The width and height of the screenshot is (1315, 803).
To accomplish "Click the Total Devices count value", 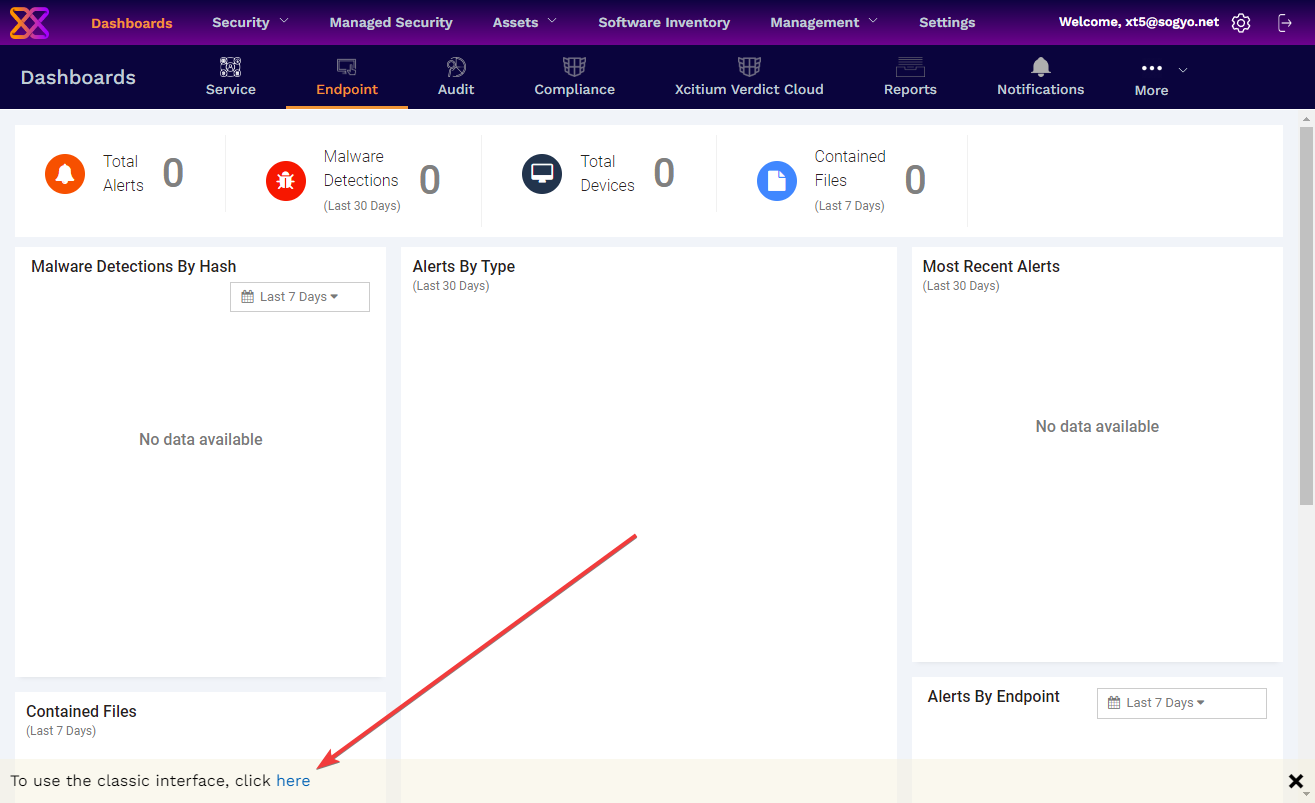I will [664, 173].
